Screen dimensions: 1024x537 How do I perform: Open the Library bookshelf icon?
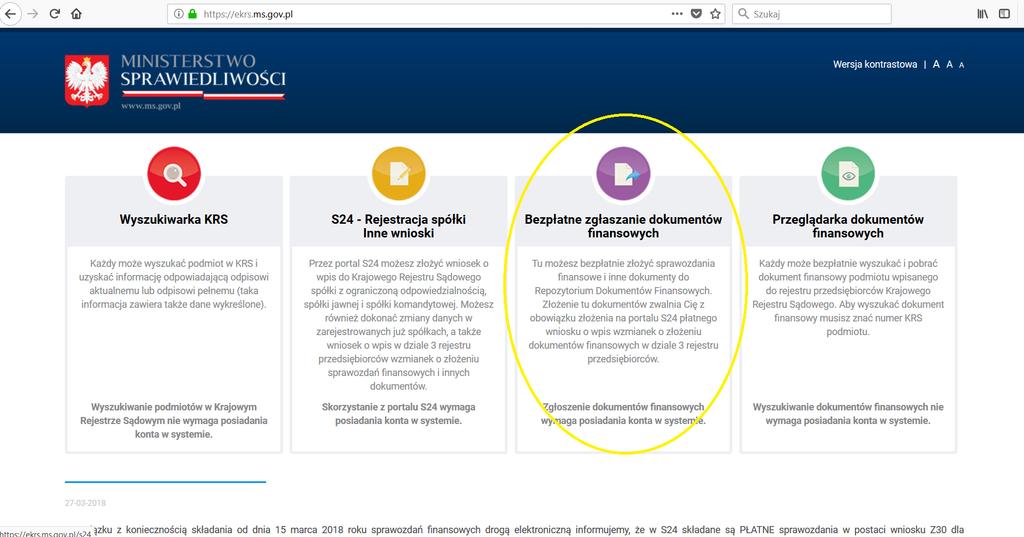coord(982,14)
